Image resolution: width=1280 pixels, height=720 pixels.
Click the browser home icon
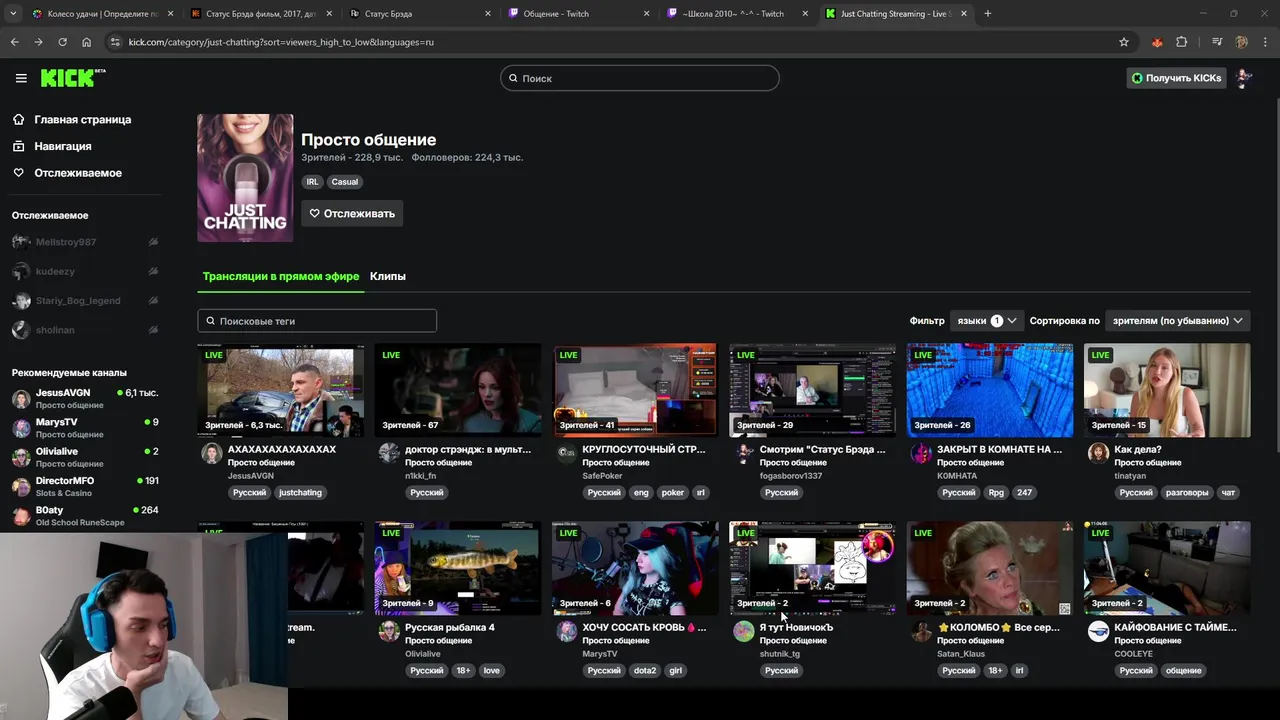tap(86, 42)
